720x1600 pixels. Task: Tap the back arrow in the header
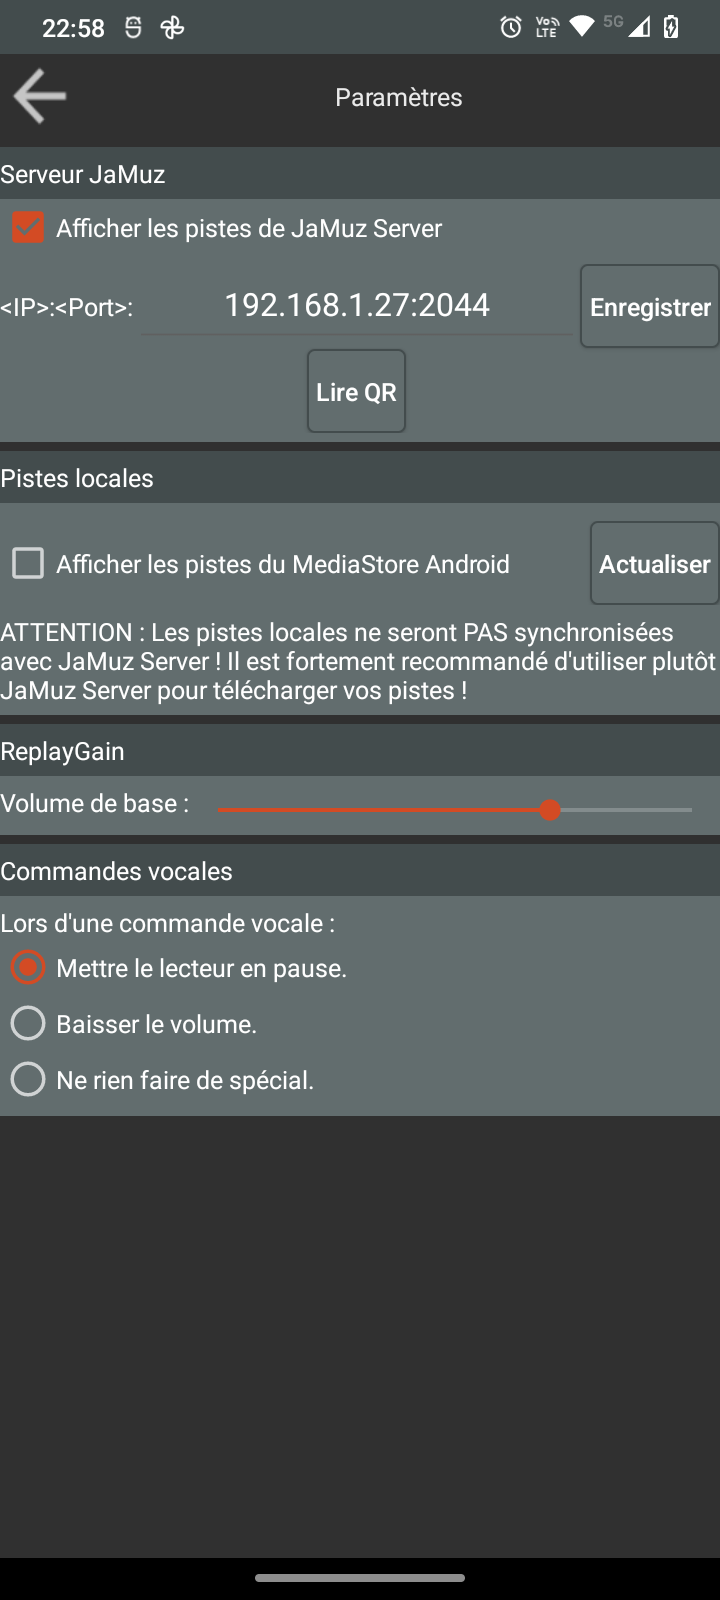[40, 97]
